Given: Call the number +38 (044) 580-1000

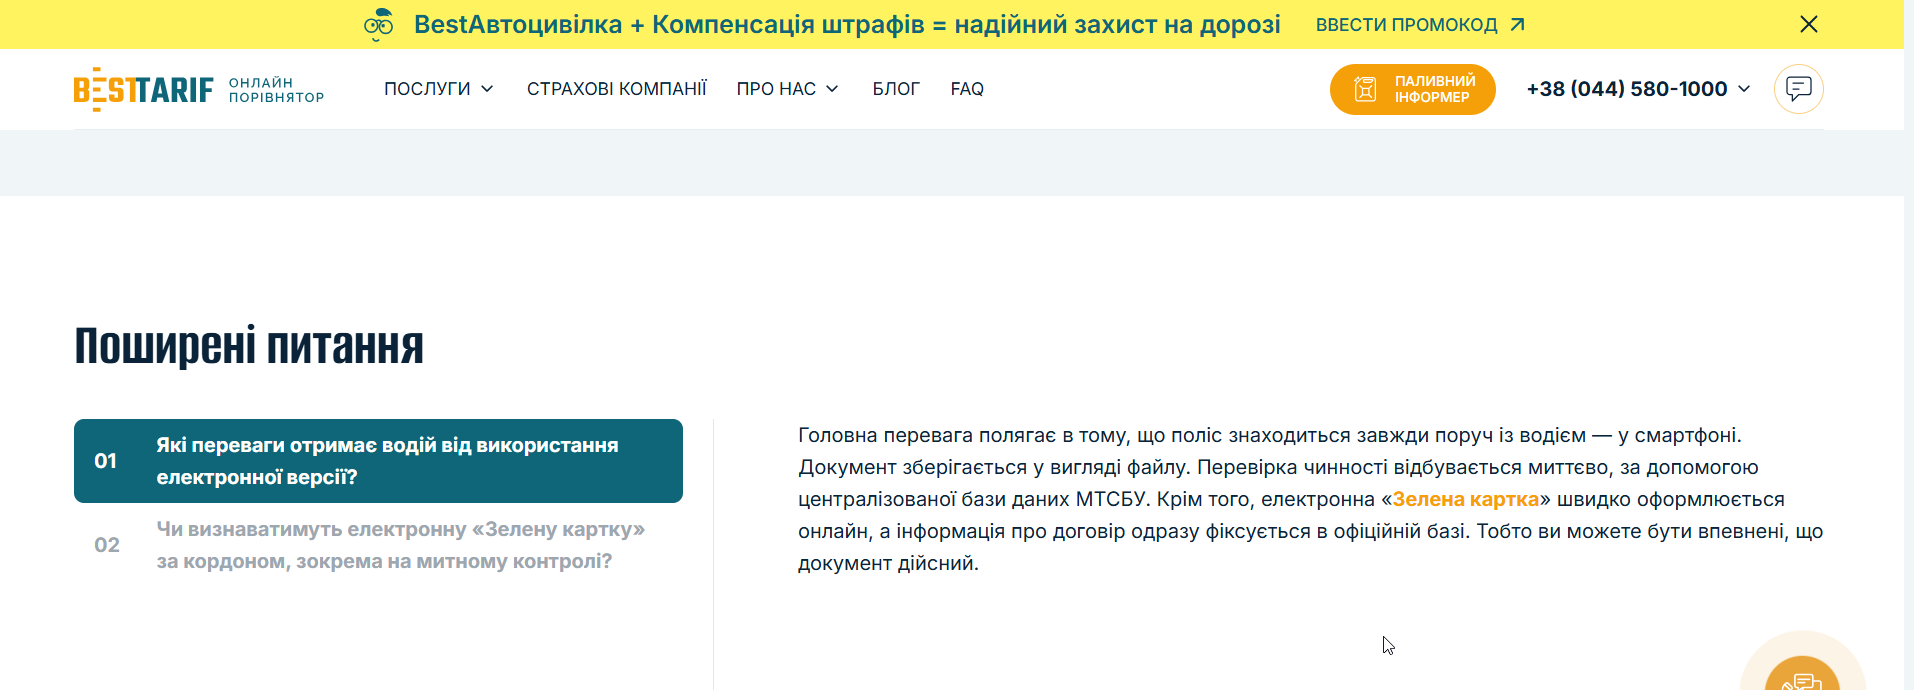Looking at the screenshot, I should 1627,89.
